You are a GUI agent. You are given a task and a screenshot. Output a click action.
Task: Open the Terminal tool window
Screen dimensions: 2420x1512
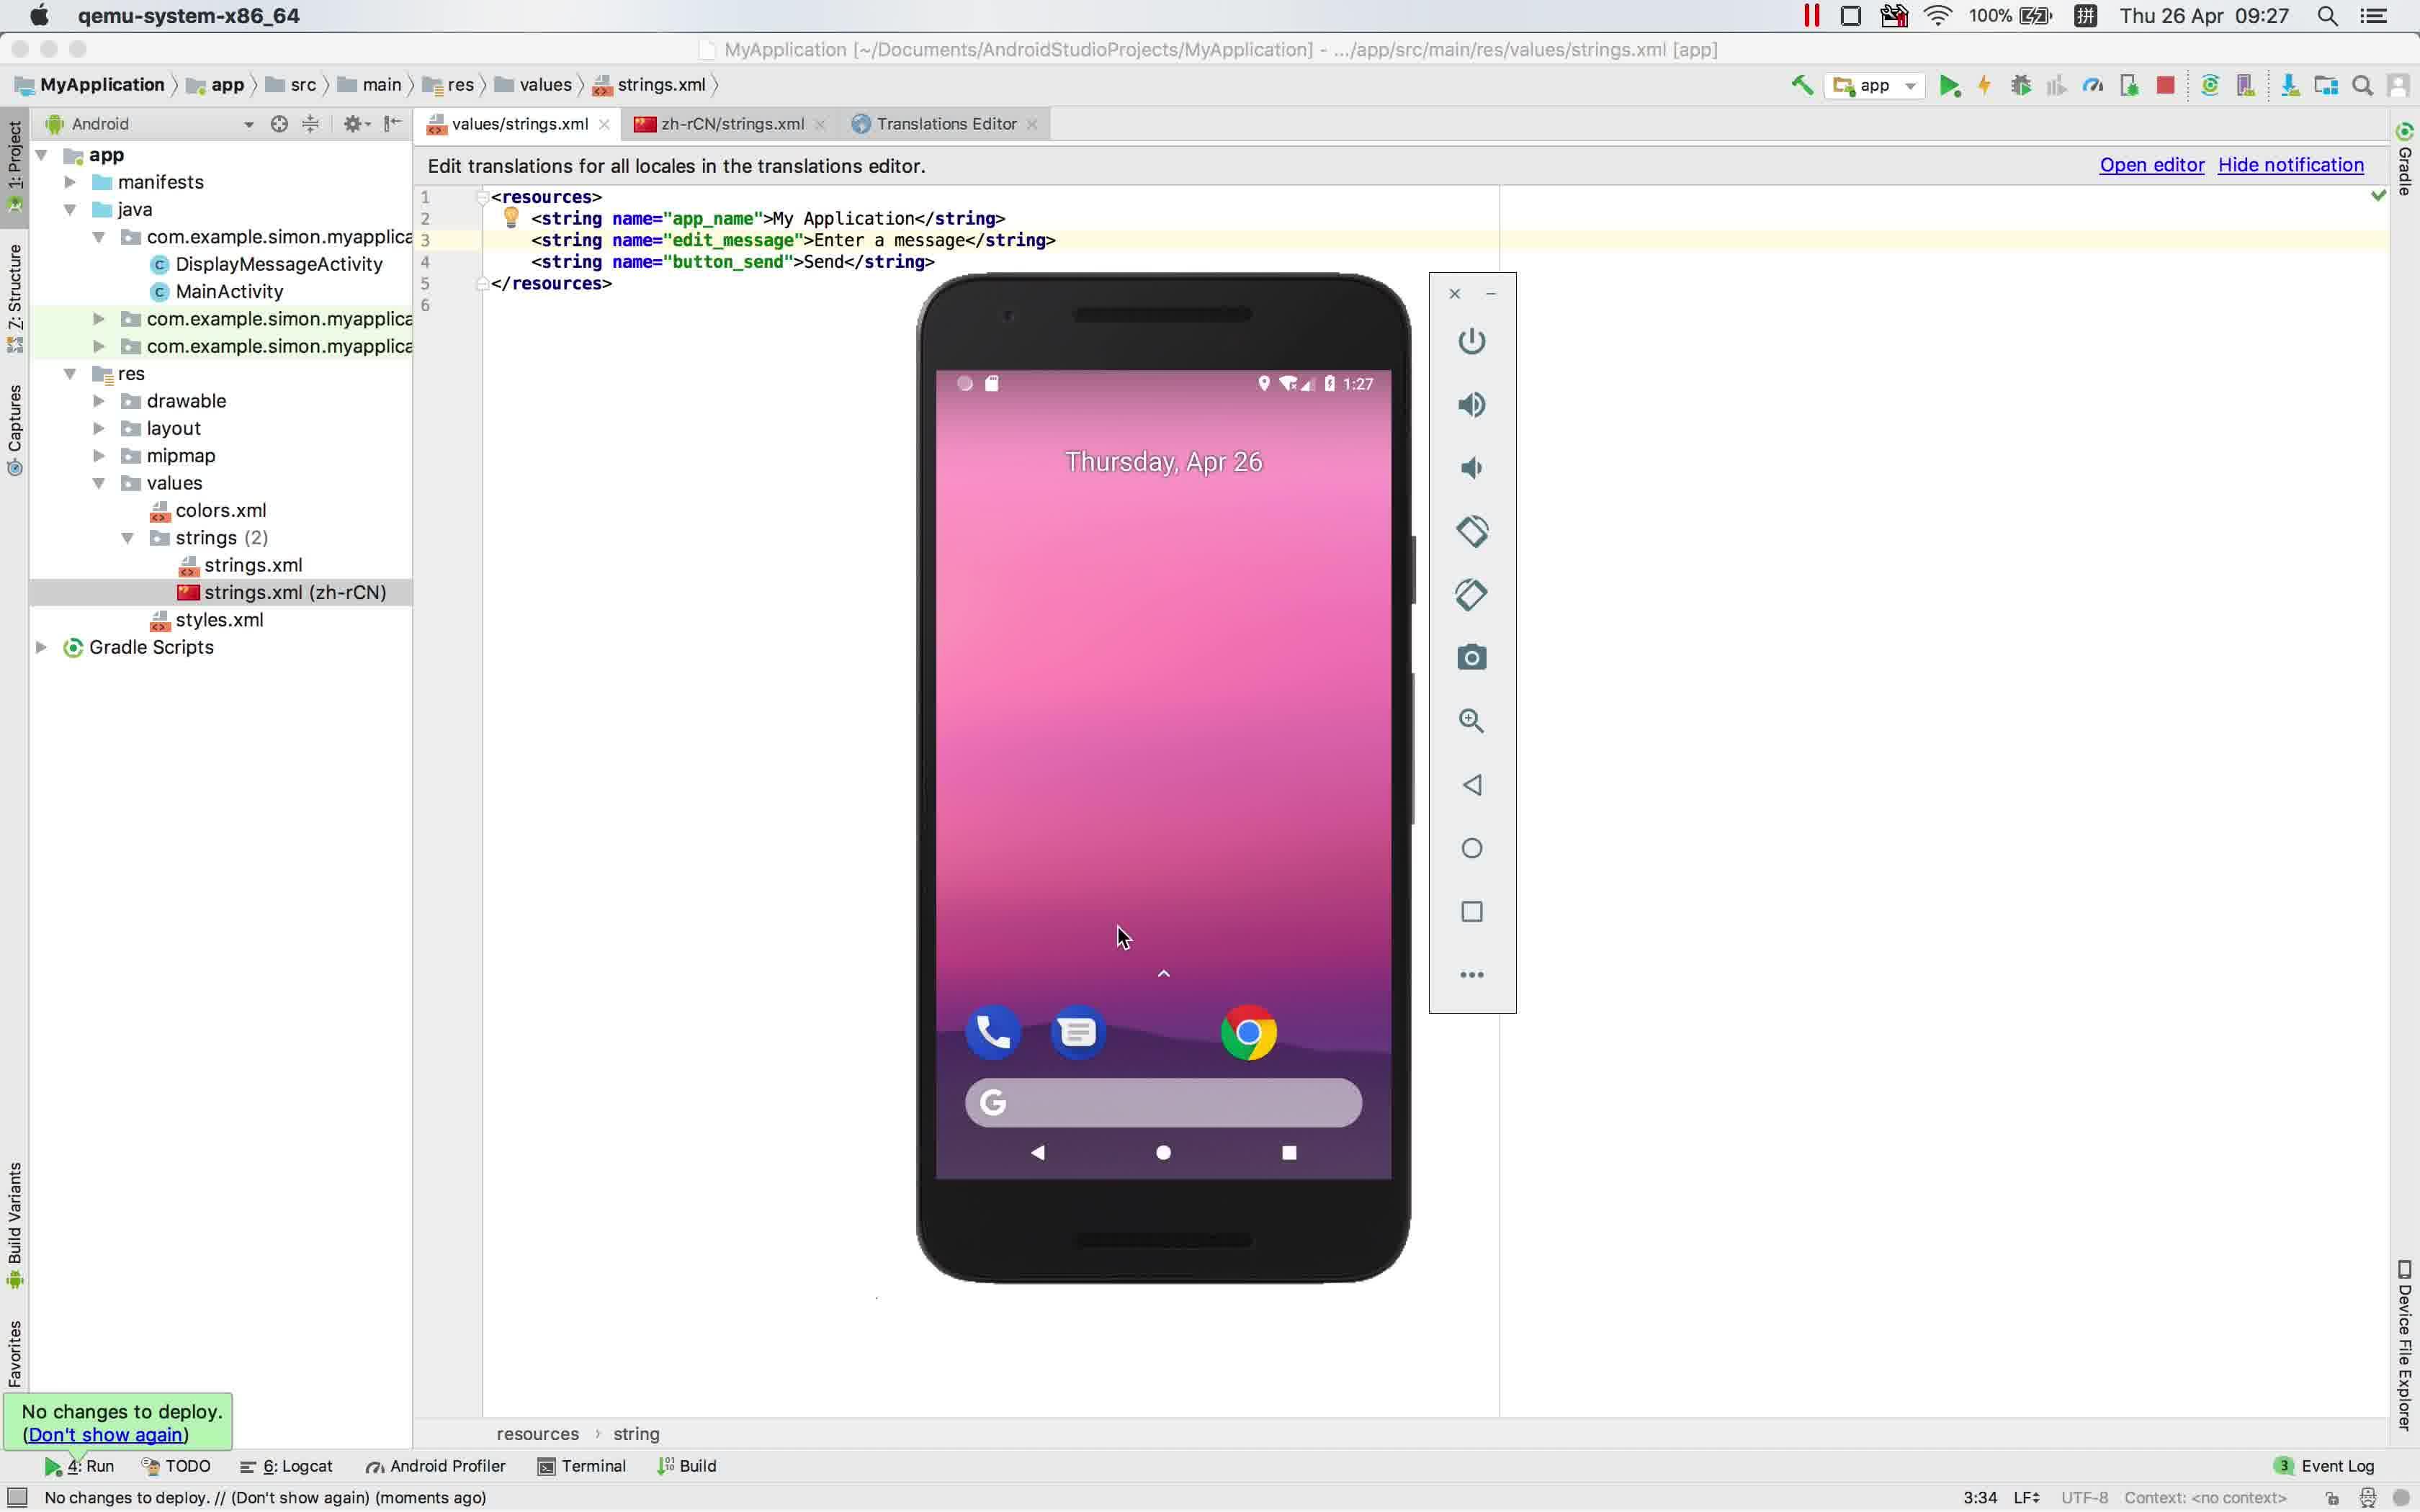[x=582, y=1466]
